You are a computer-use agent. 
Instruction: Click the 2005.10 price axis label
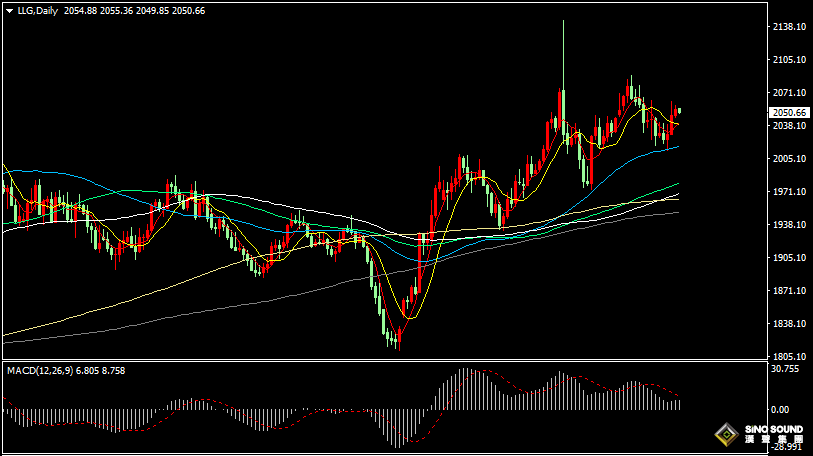(789, 159)
